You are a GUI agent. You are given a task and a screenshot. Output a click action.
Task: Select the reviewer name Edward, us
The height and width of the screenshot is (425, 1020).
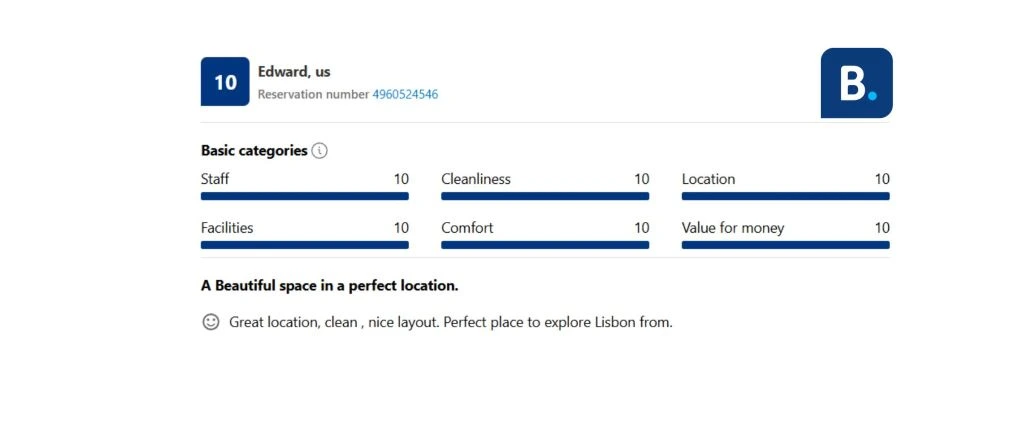(294, 72)
